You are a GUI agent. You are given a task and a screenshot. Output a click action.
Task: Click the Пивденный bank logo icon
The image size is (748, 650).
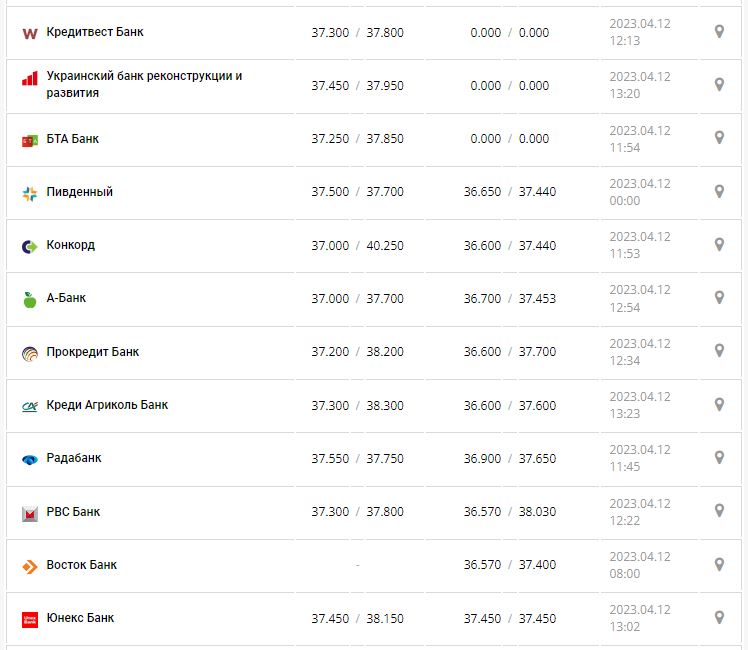(x=29, y=193)
